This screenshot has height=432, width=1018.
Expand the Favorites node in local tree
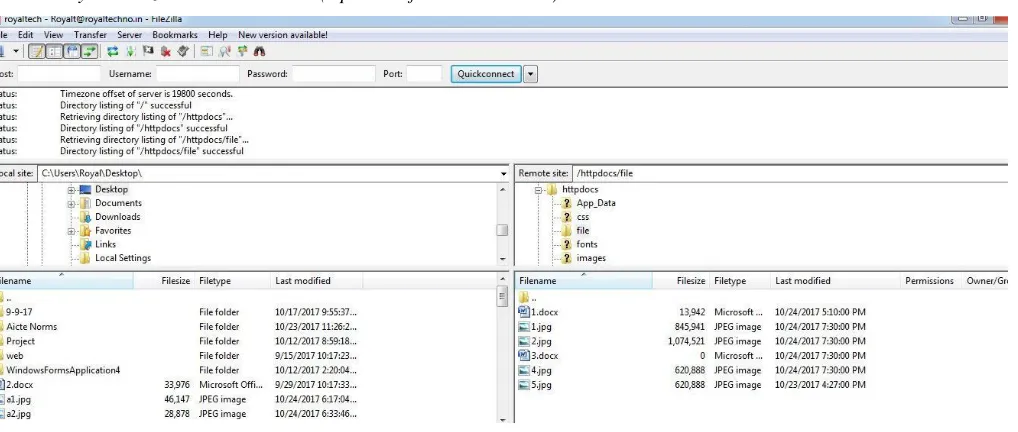[71, 231]
